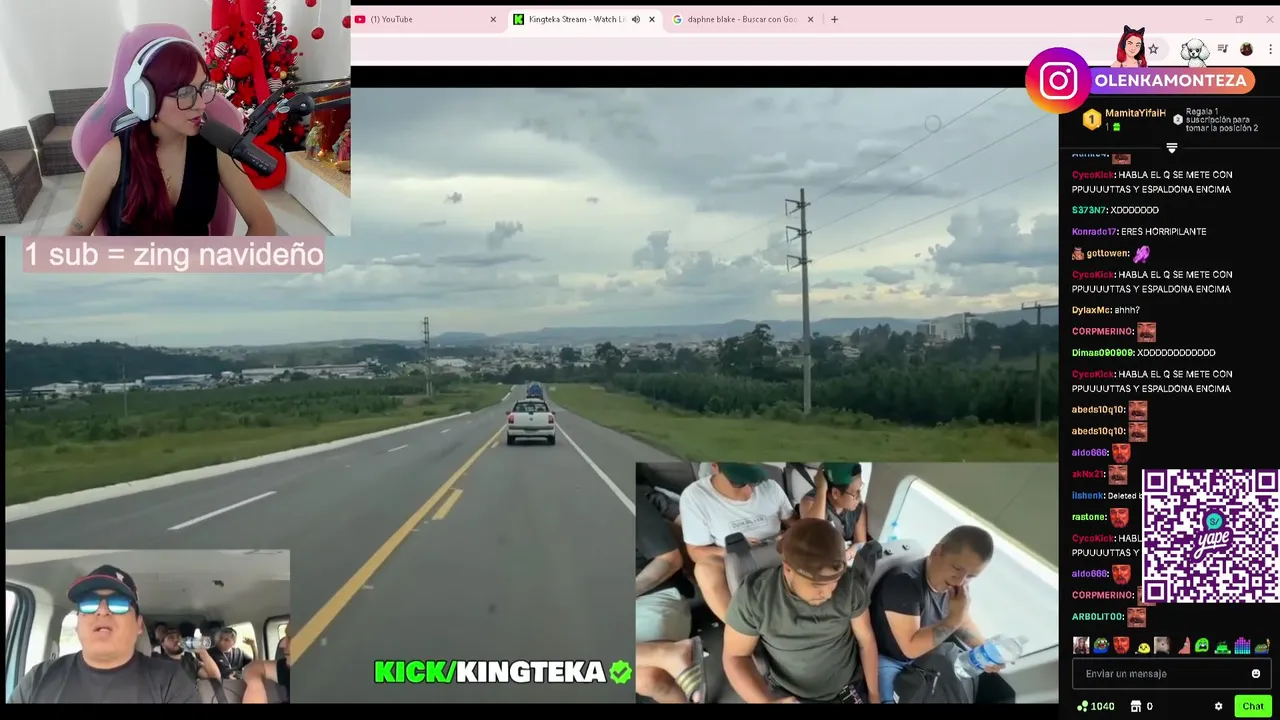Mute audio on the Kingteka Stream tab
The width and height of the screenshot is (1280, 720).
pos(635,19)
